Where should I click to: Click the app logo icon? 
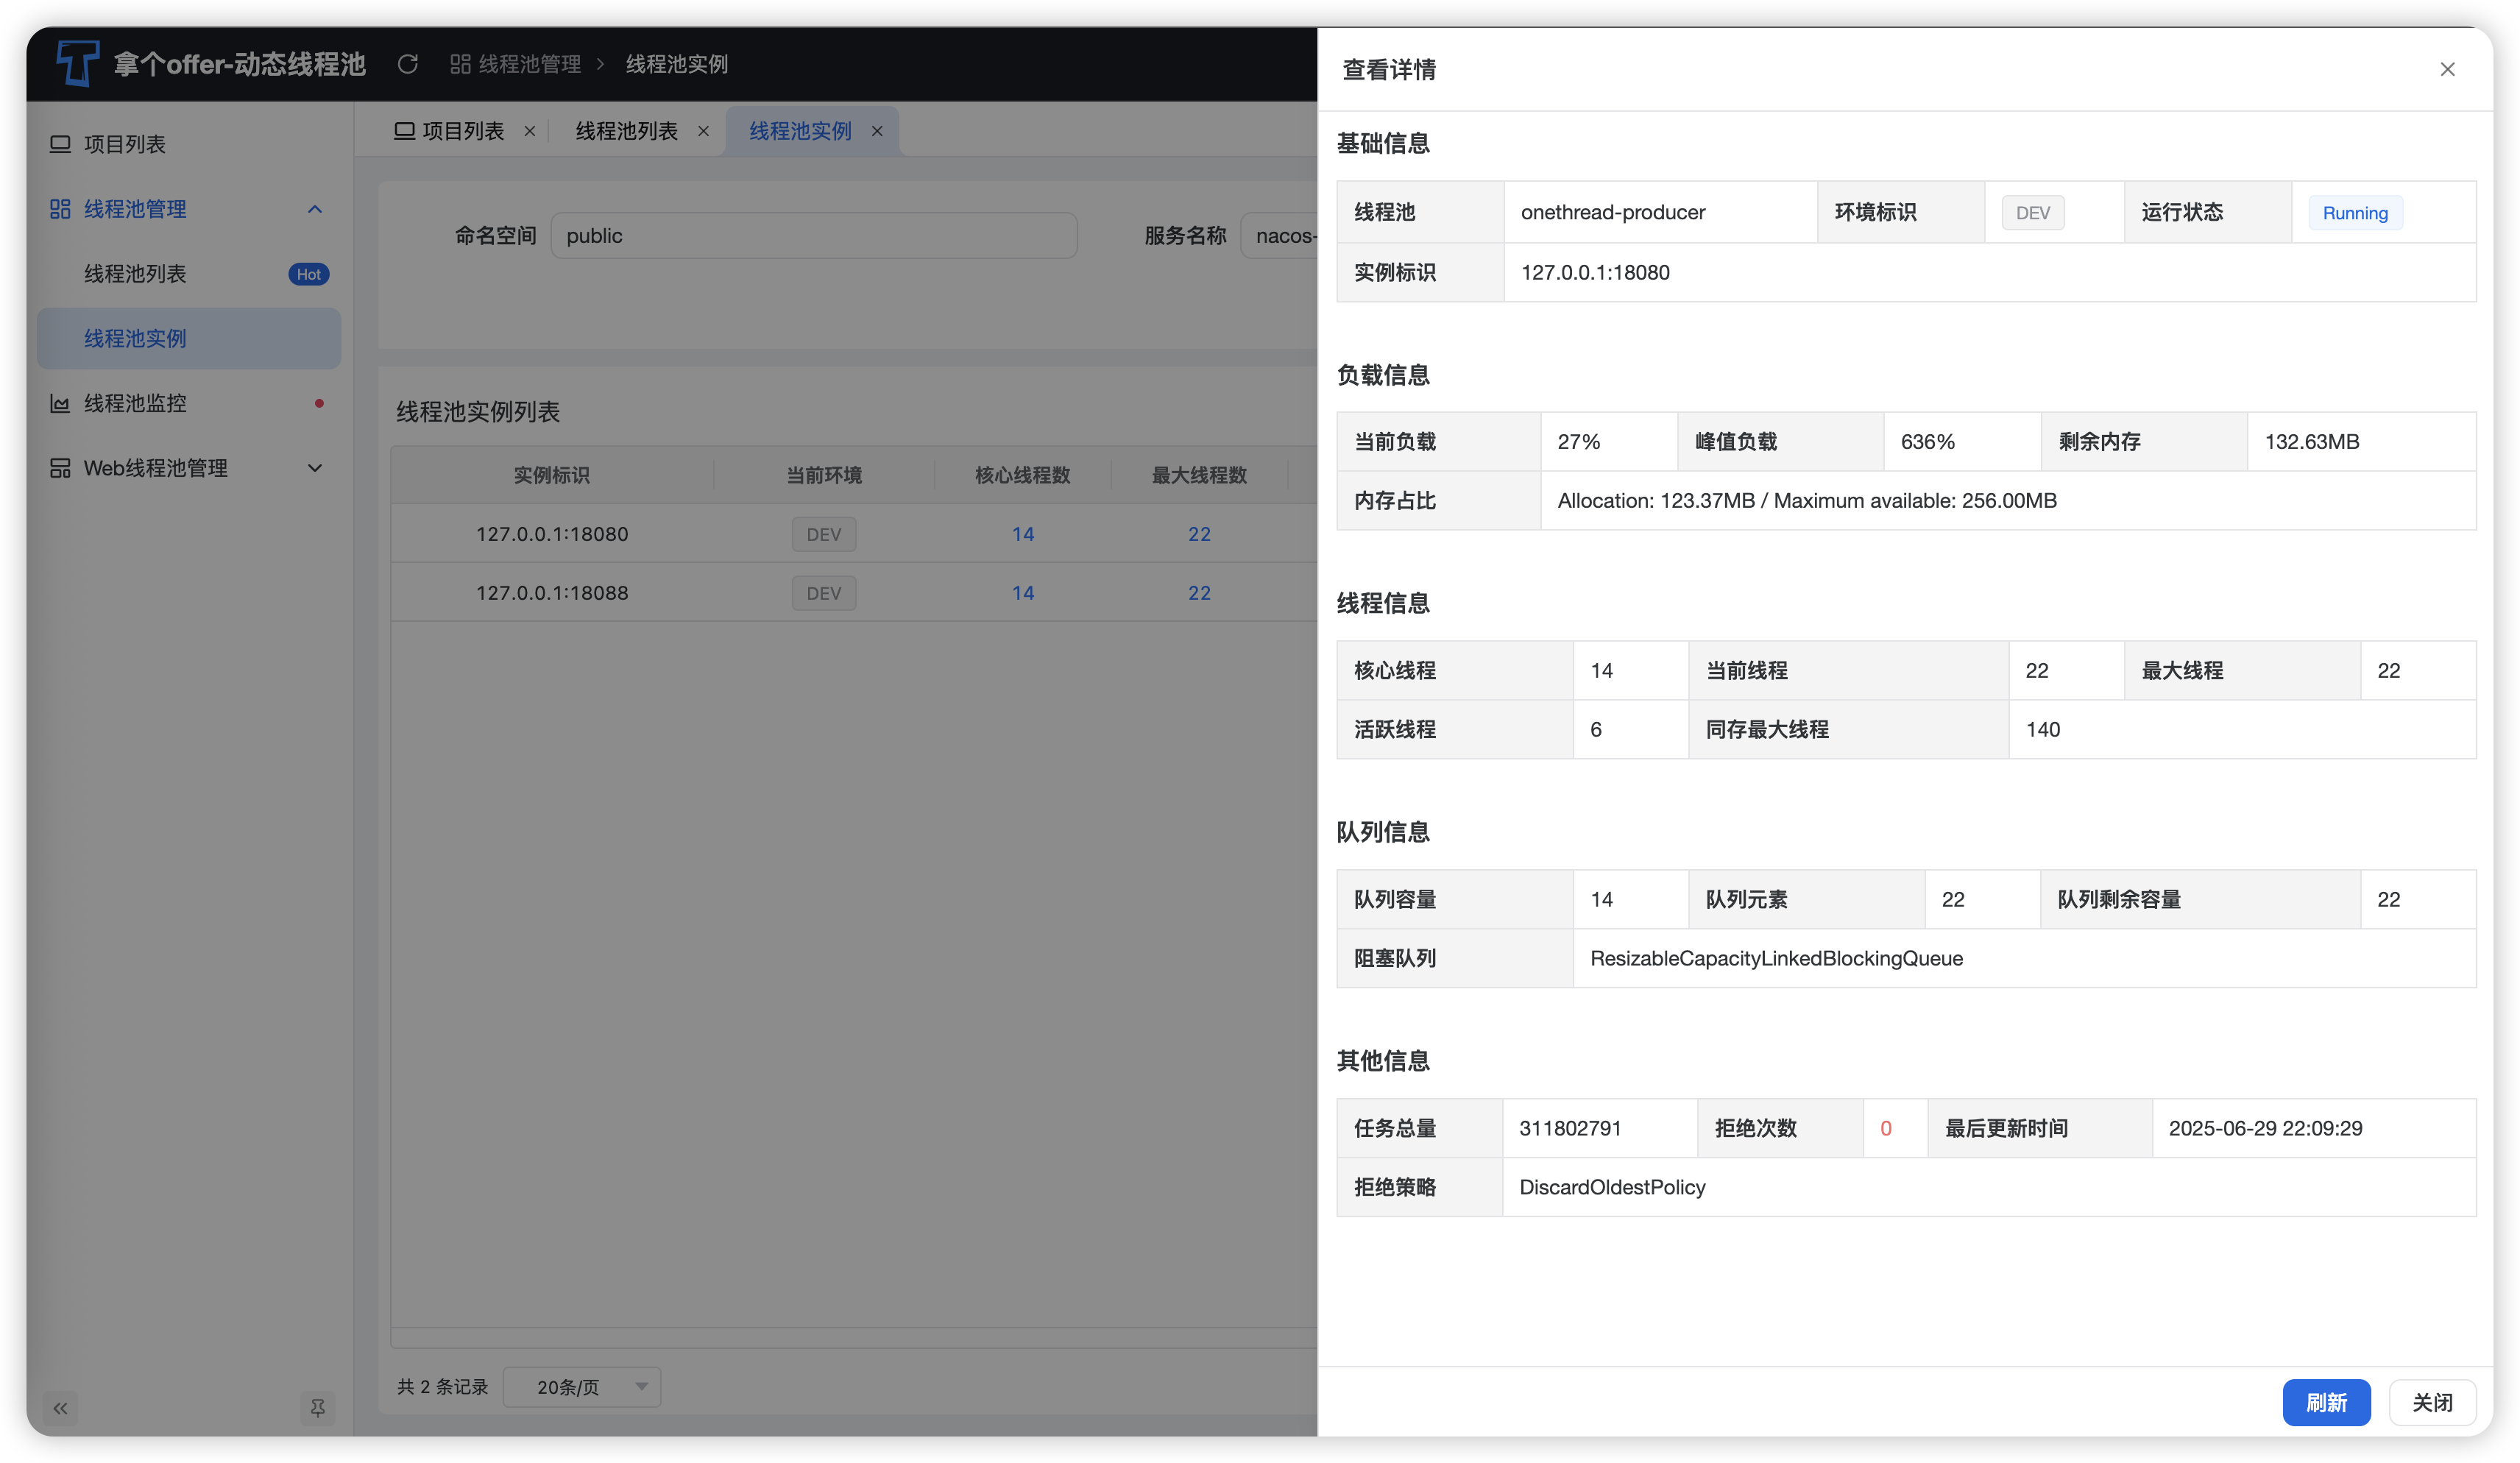[x=77, y=63]
